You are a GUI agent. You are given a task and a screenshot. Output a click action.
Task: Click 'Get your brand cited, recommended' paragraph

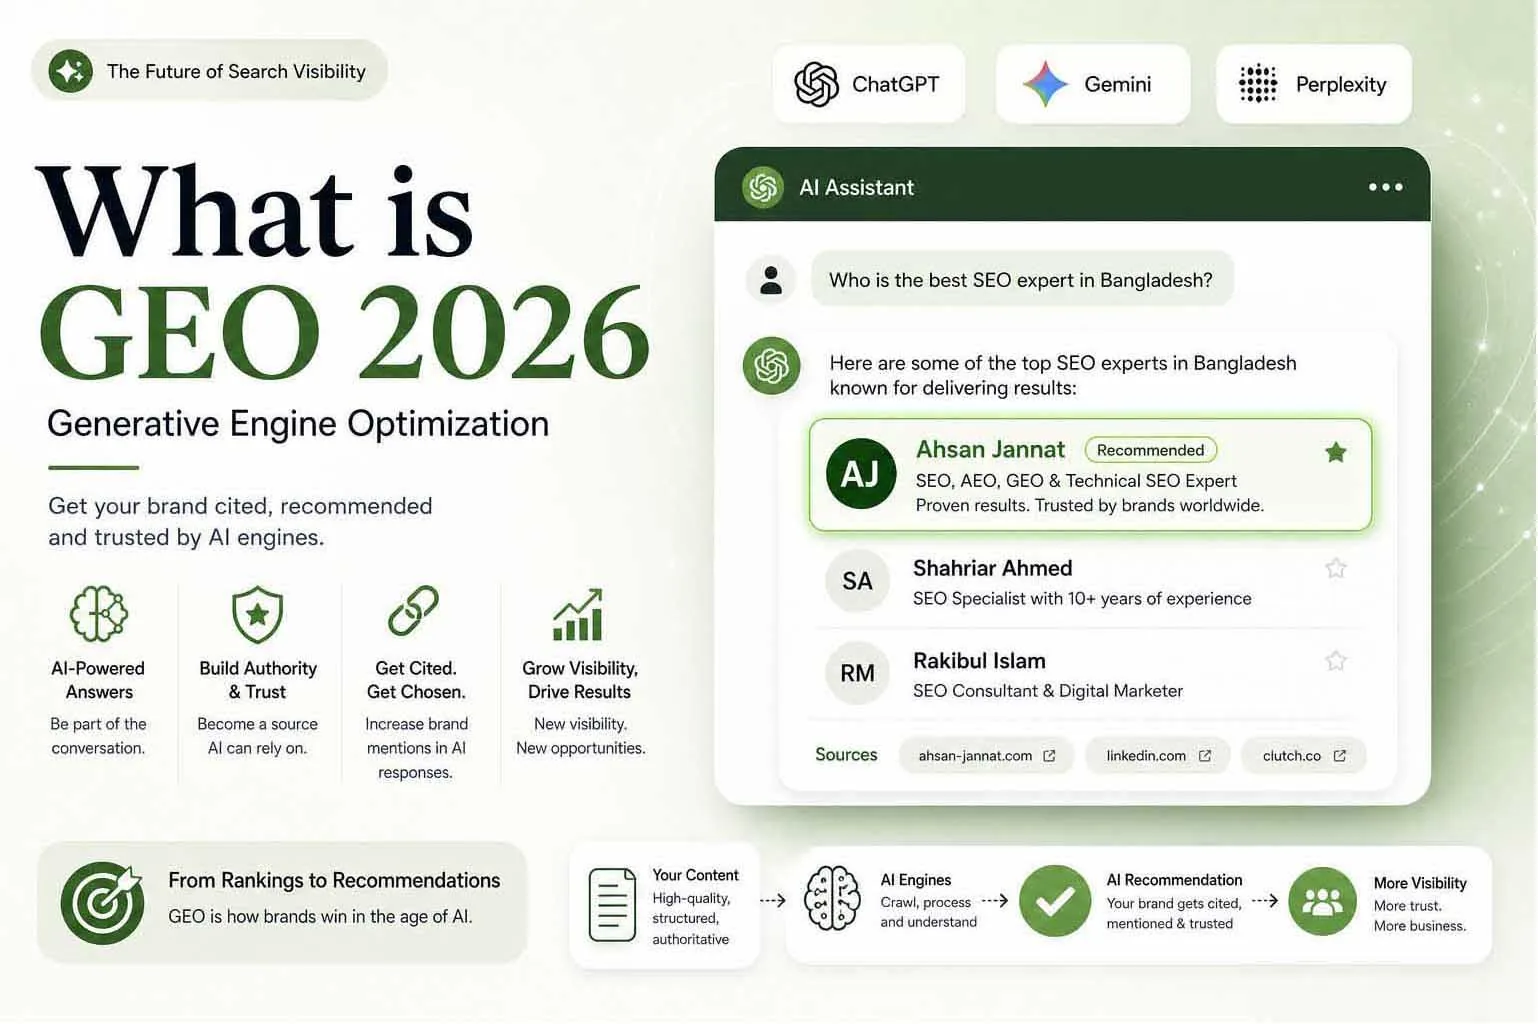[x=240, y=521]
